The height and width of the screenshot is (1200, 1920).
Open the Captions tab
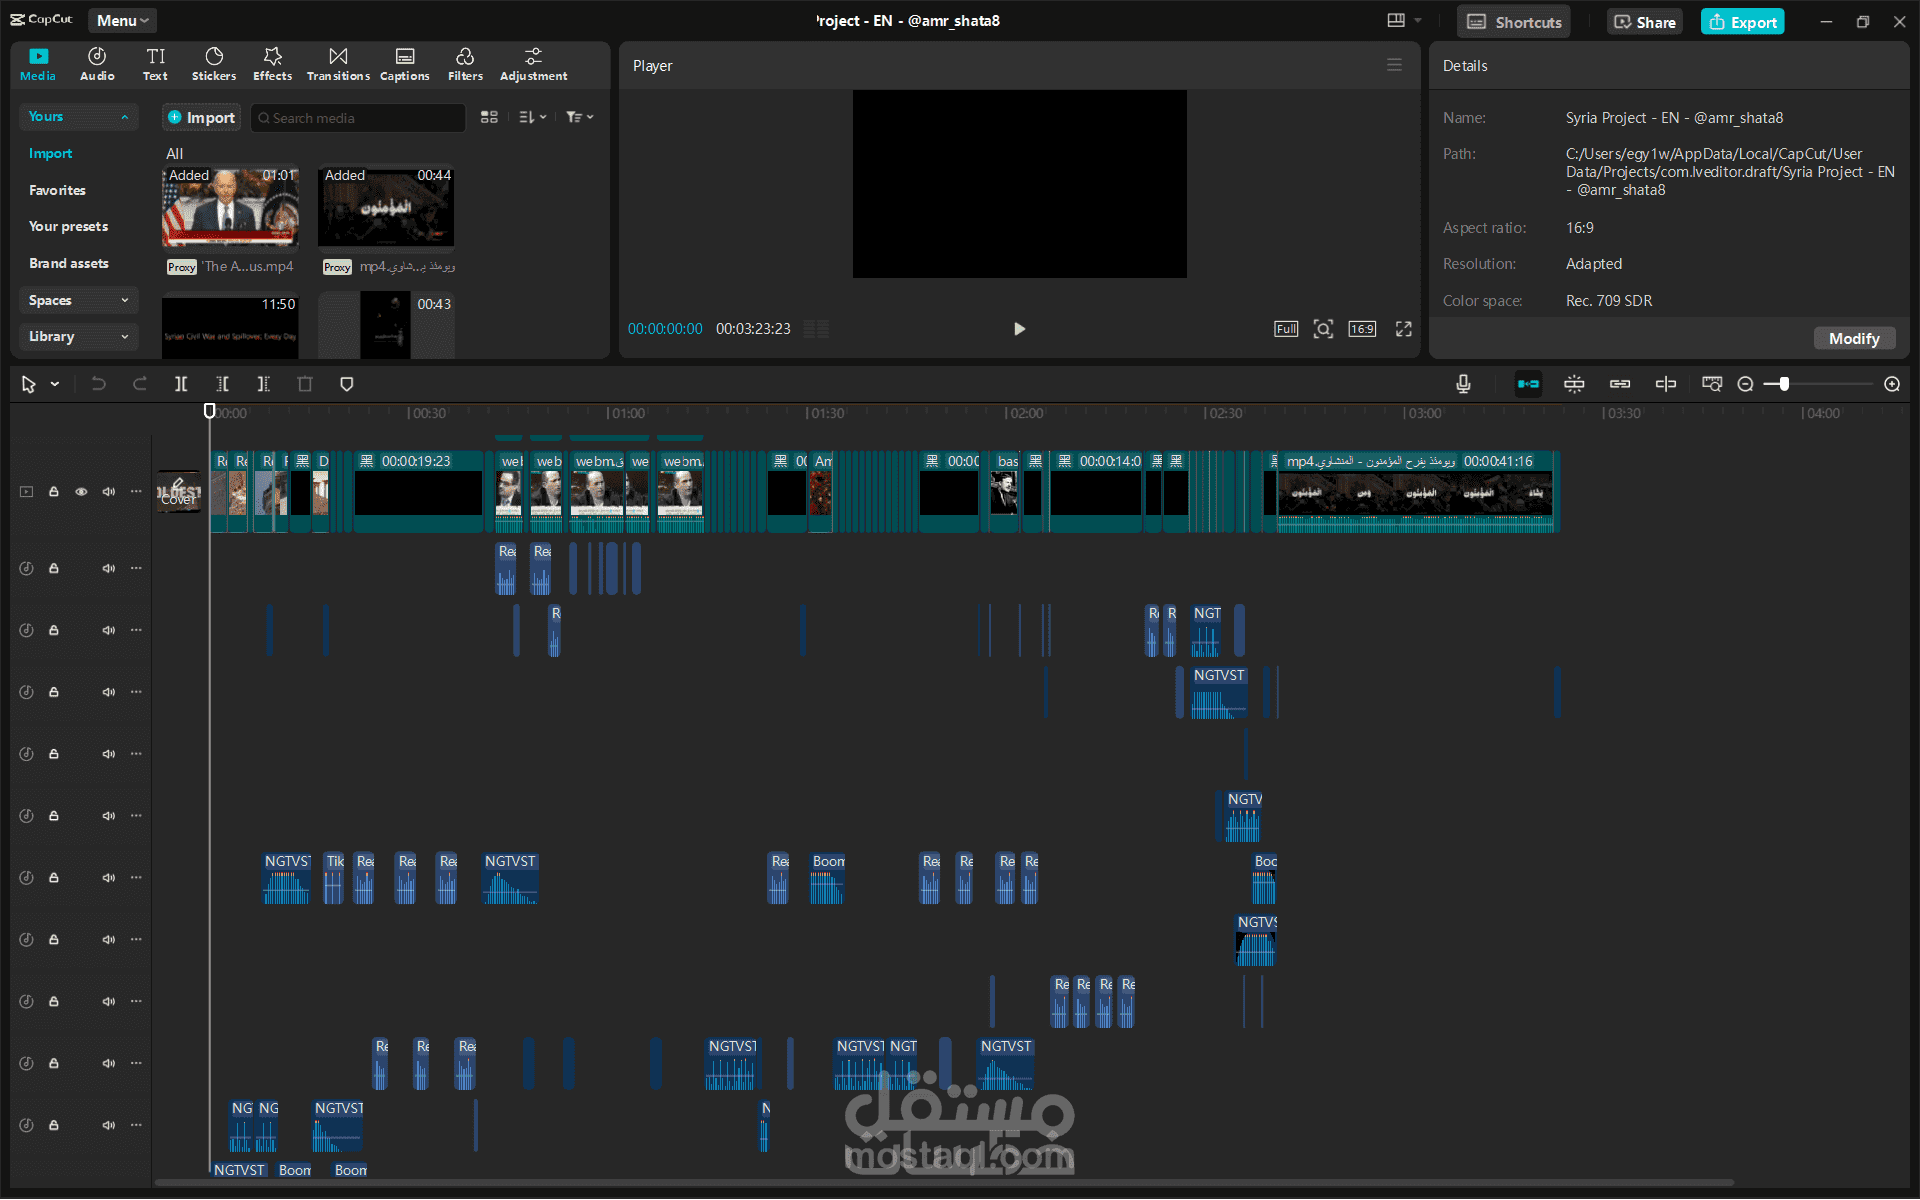[x=404, y=63]
